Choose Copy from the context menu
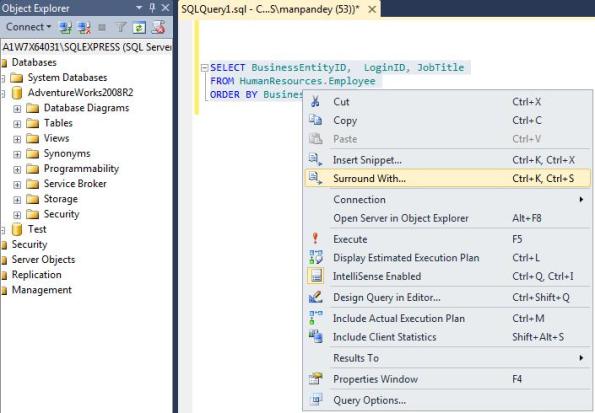The width and height of the screenshot is (595, 413). pos(447,120)
